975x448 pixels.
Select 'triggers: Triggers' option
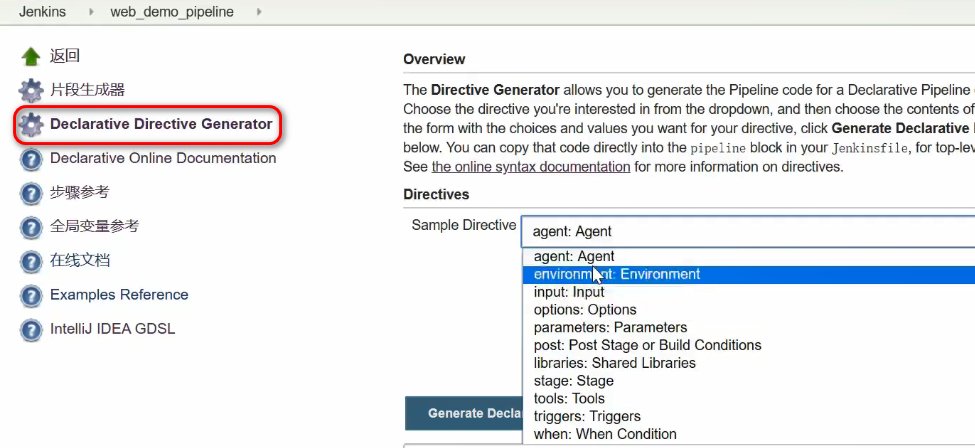[x=748, y=416]
